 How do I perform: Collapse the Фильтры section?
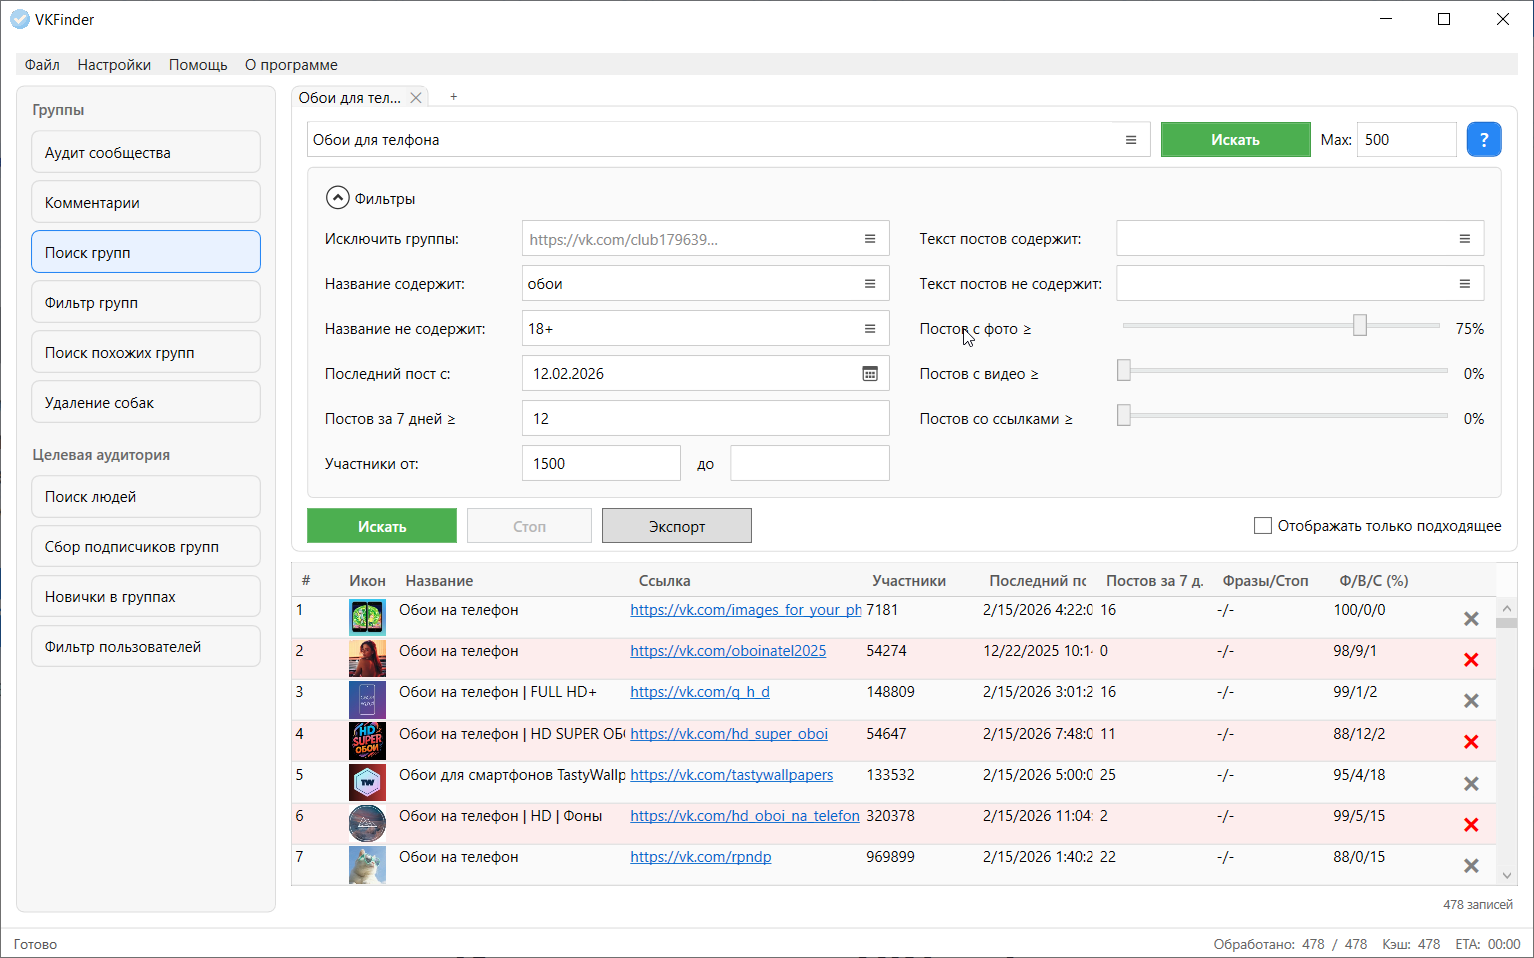point(338,198)
